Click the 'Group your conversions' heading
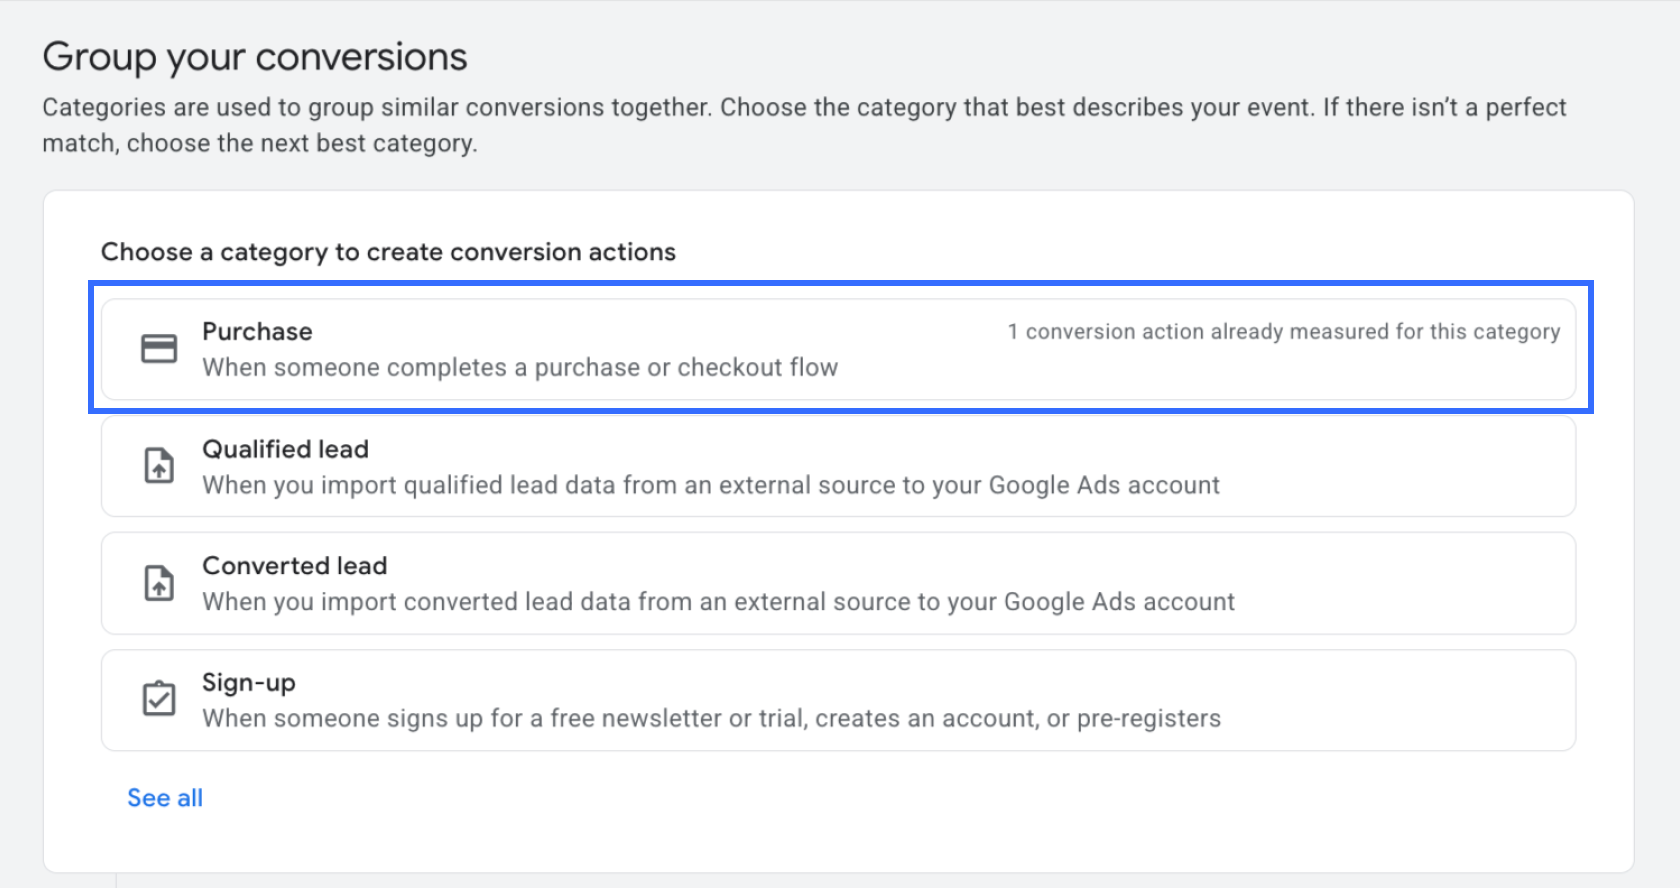This screenshot has height=888, width=1680. (255, 57)
